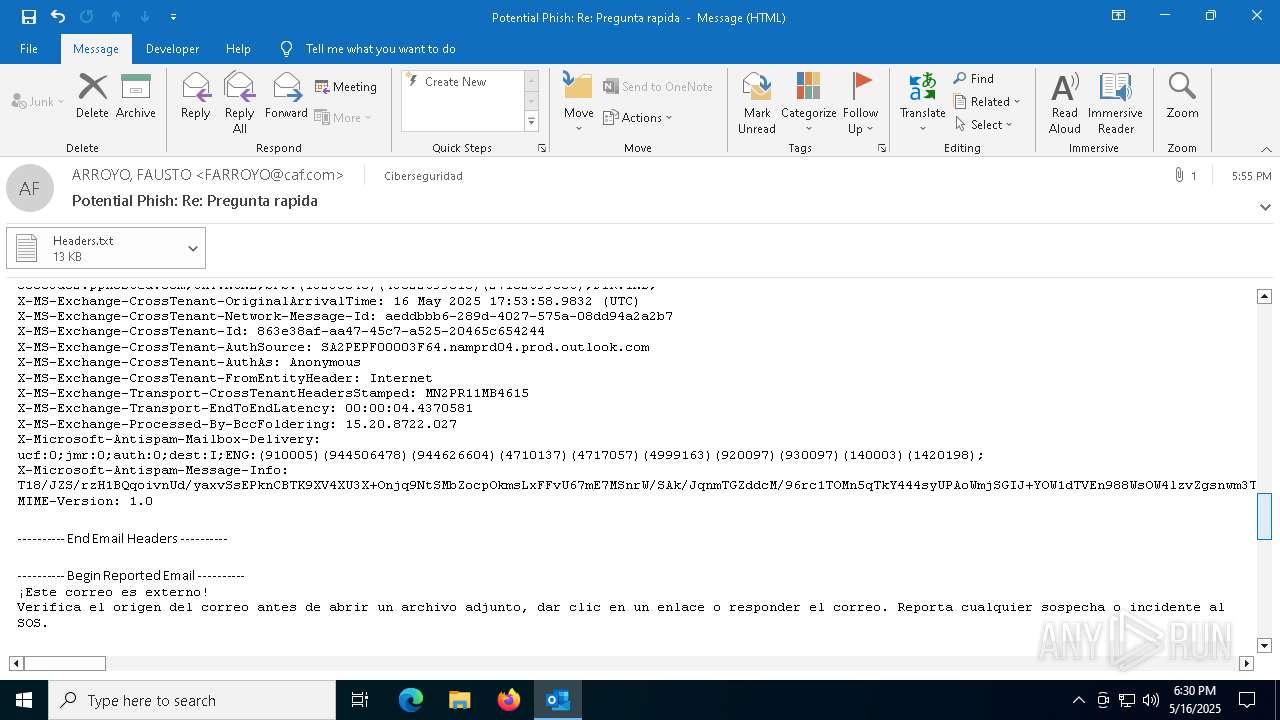Open Headers.txt attachment options arrow
The height and width of the screenshot is (720, 1280).
[193, 248]
